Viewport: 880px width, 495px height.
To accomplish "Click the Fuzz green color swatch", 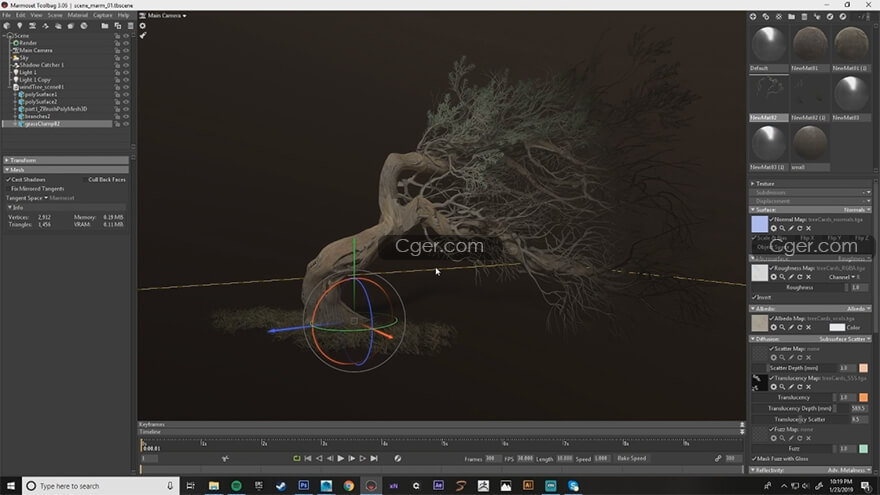I will 863,449.
